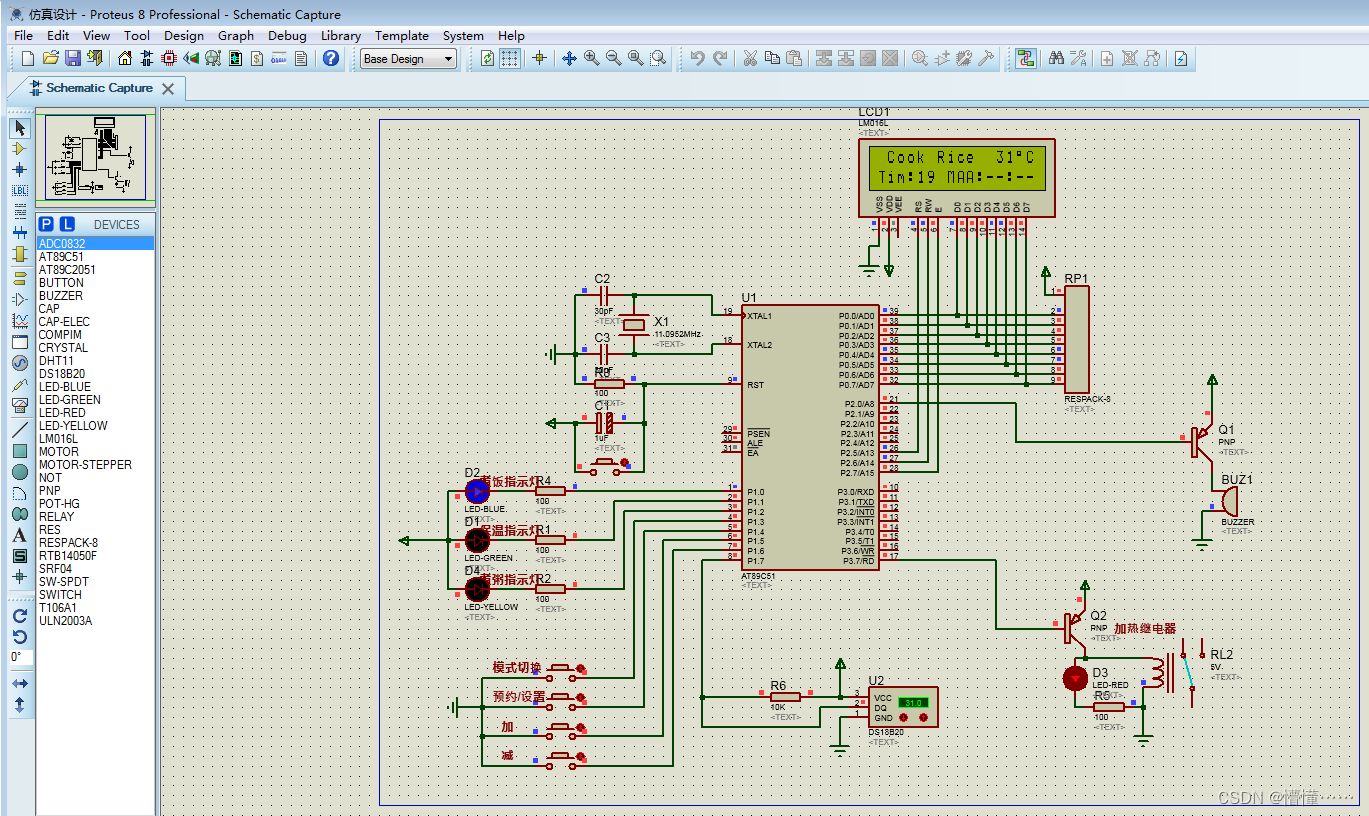Click the P pick devices button
This screenshot has width=1369, height=816.
(x=47, y=224)
